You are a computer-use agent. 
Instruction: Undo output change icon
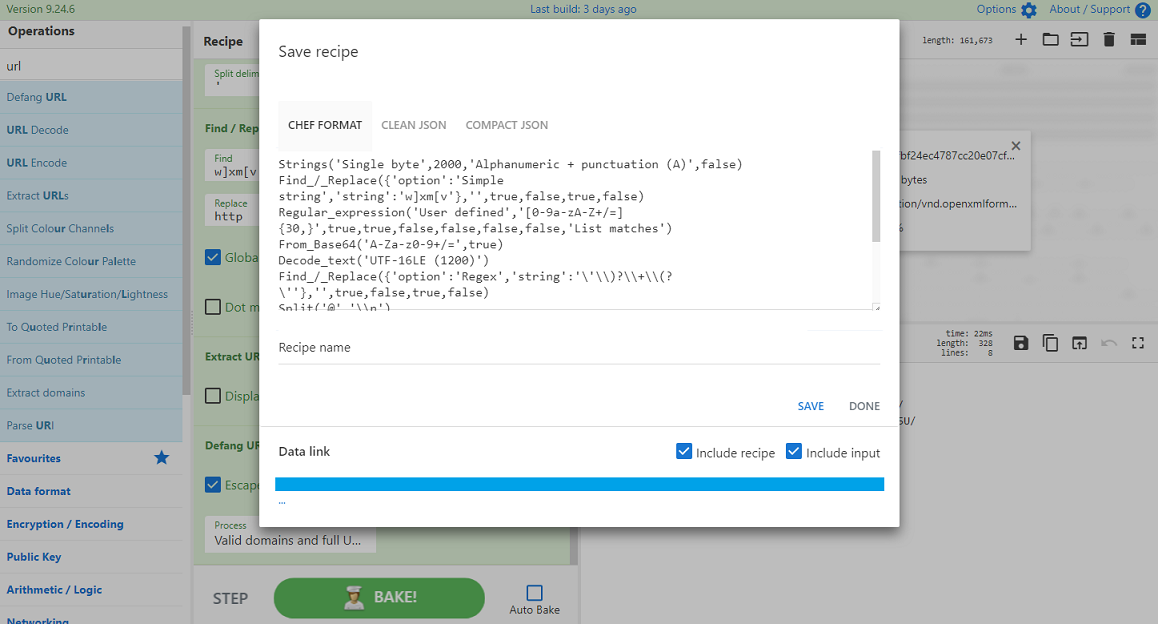pos(1109,343)
